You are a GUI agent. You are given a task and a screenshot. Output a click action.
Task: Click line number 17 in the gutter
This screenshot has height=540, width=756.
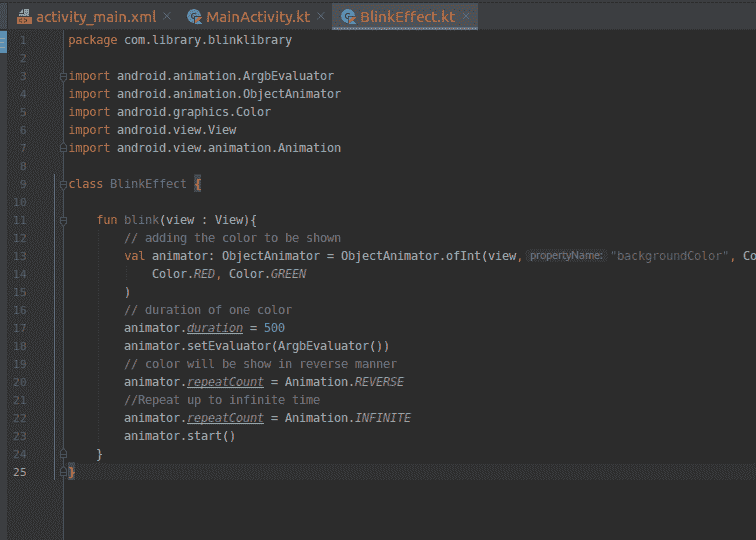pyautogui.click(x=21, y=328)
